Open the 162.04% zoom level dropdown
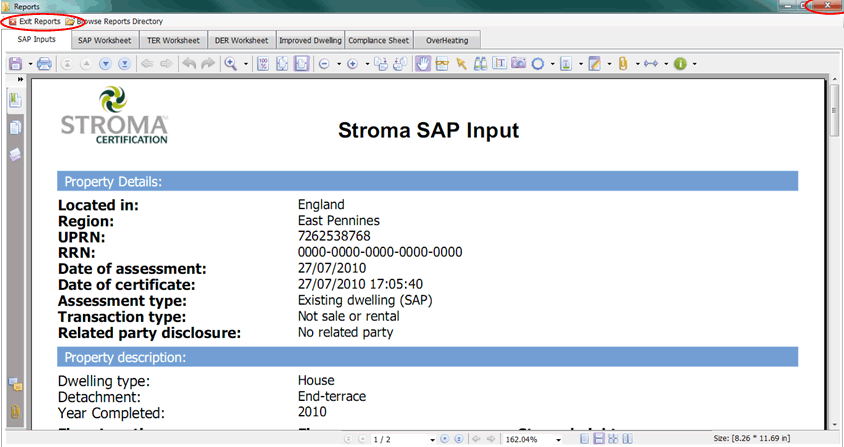 pyautogui.click(x=558, y=440)
